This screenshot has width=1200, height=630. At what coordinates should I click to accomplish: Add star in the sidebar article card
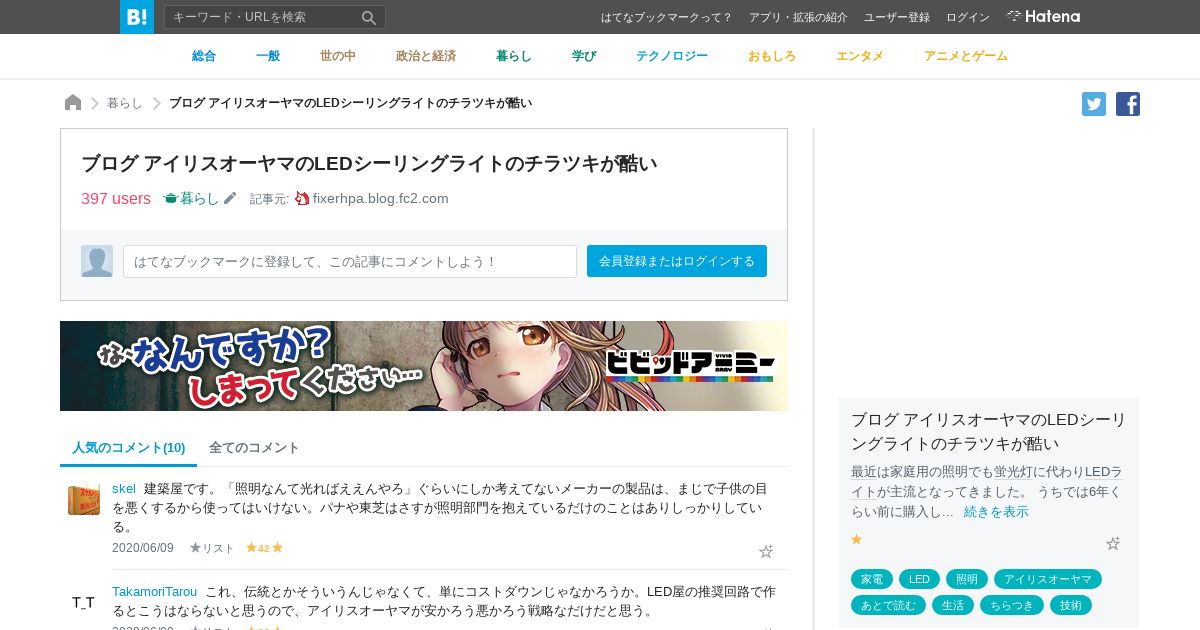(x=1113, y=543)
